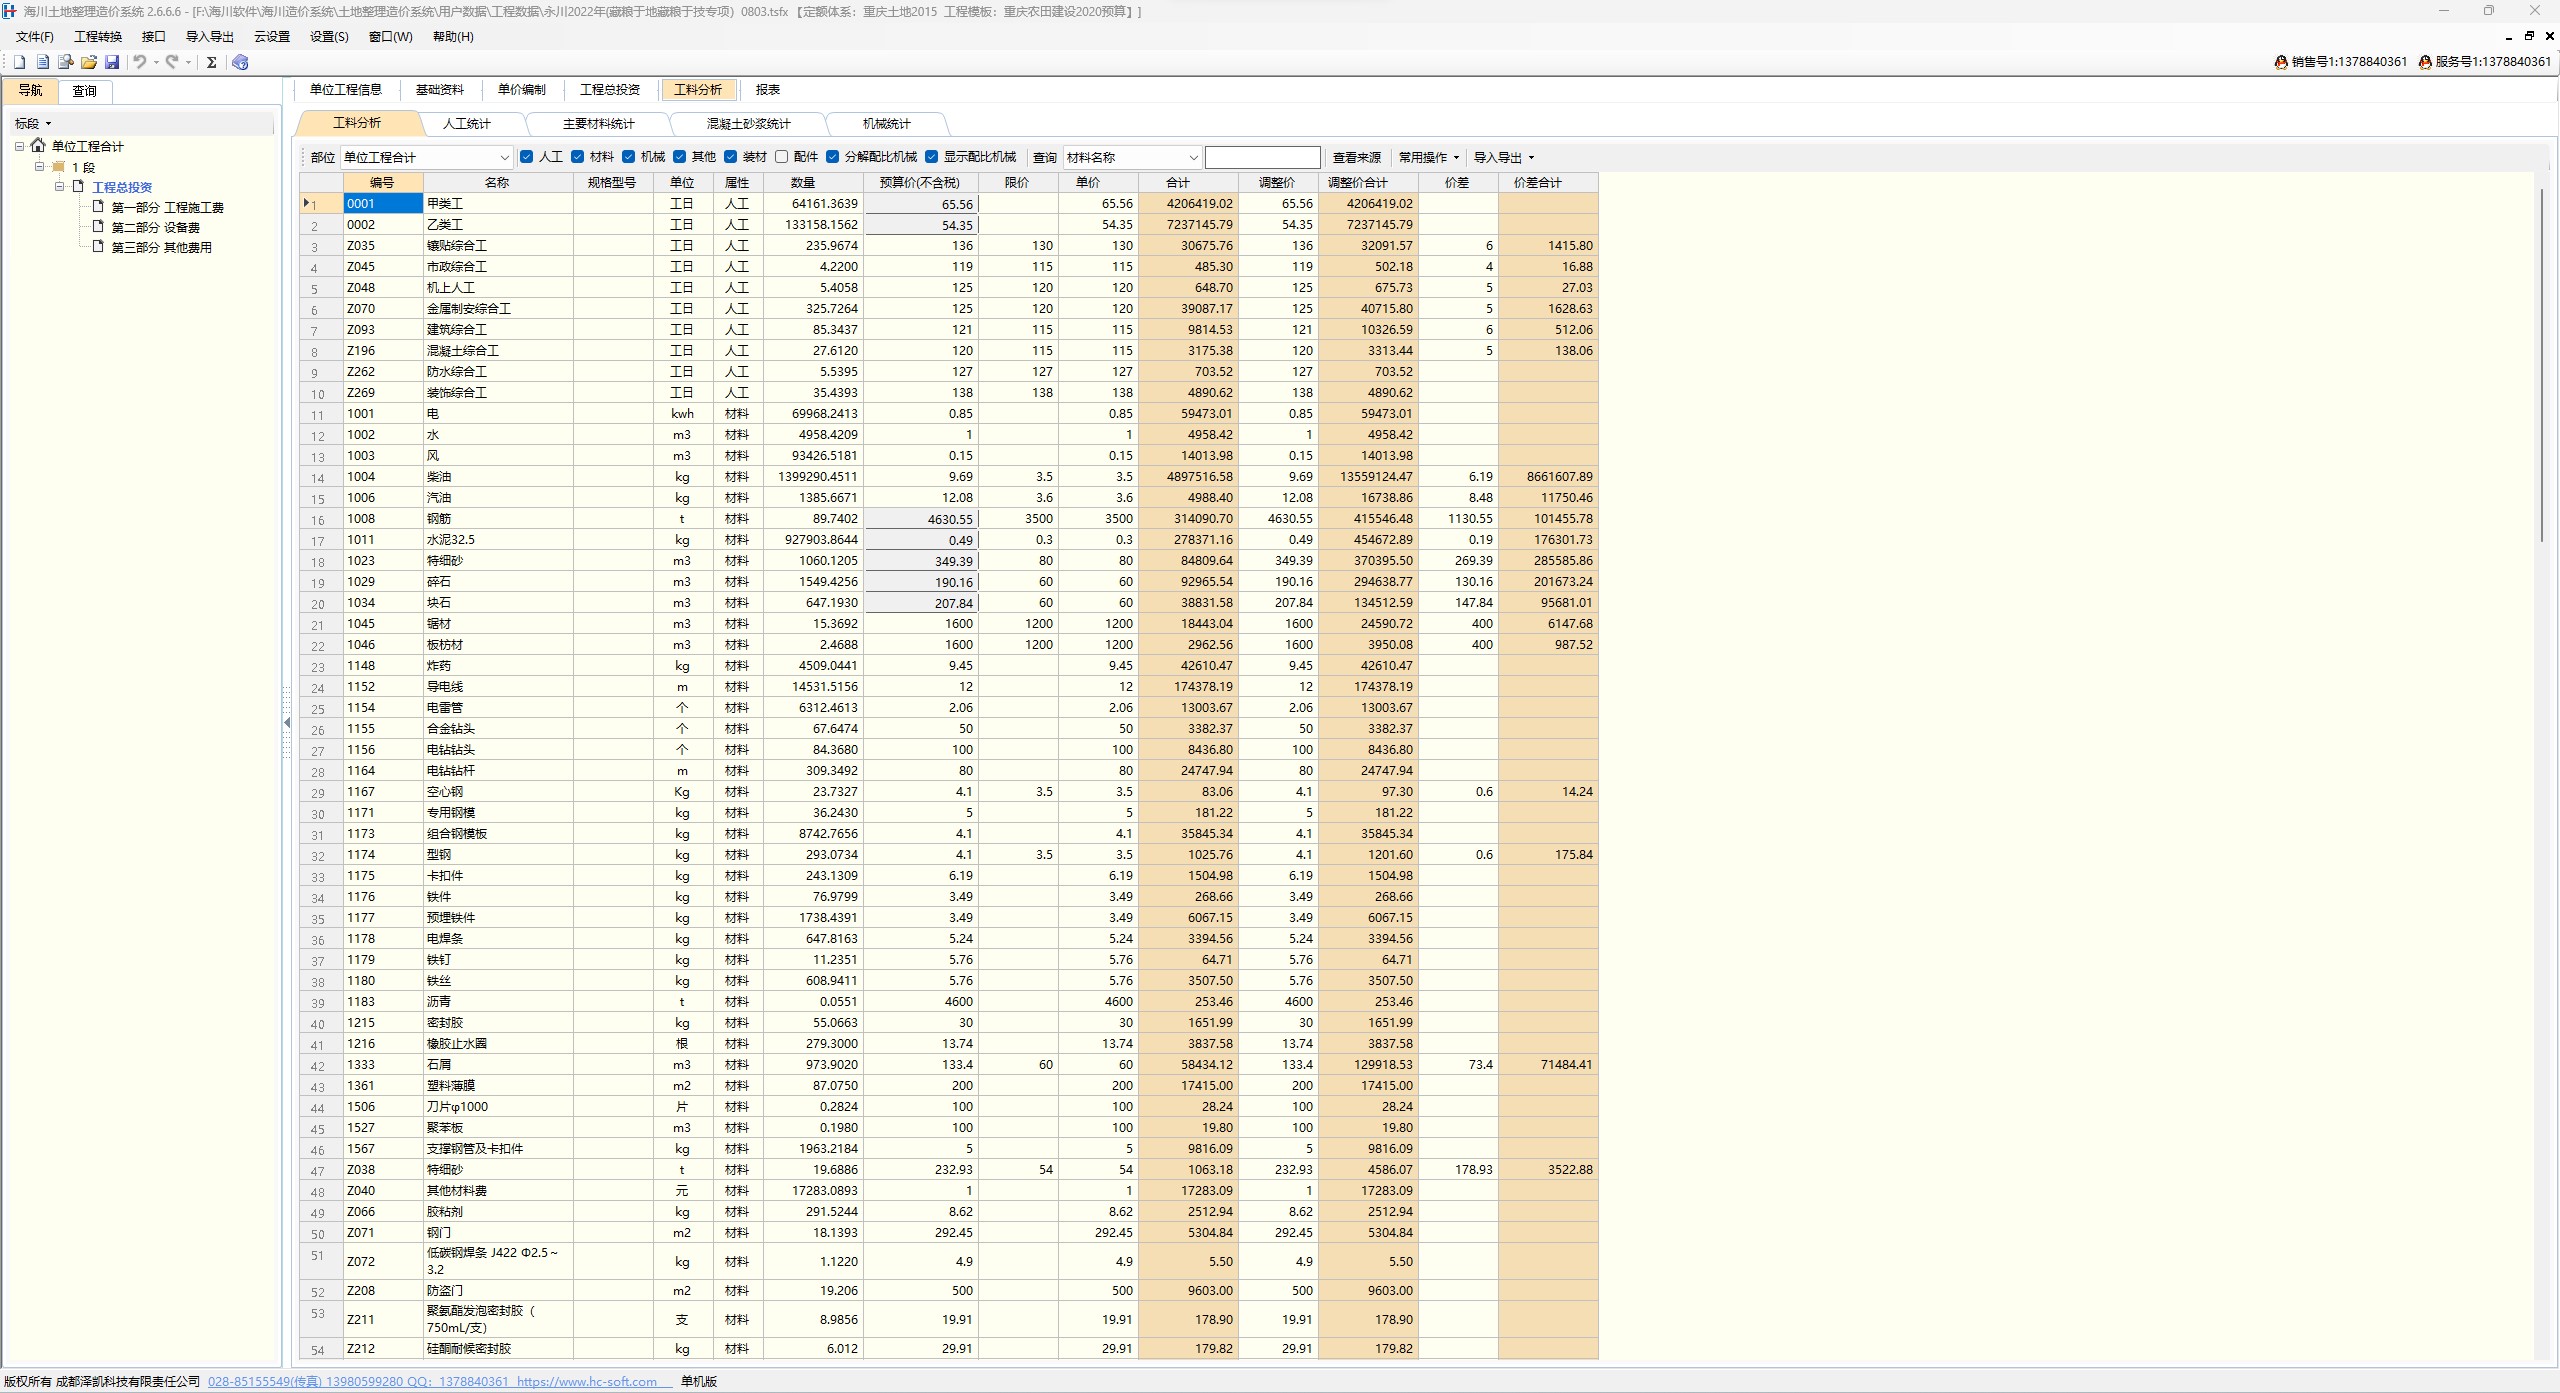Viewport: 2560px width, 1393px height.
Task: Switch to the 人工统计 tab
Action: pyautogui.click(x=467, y=124)
